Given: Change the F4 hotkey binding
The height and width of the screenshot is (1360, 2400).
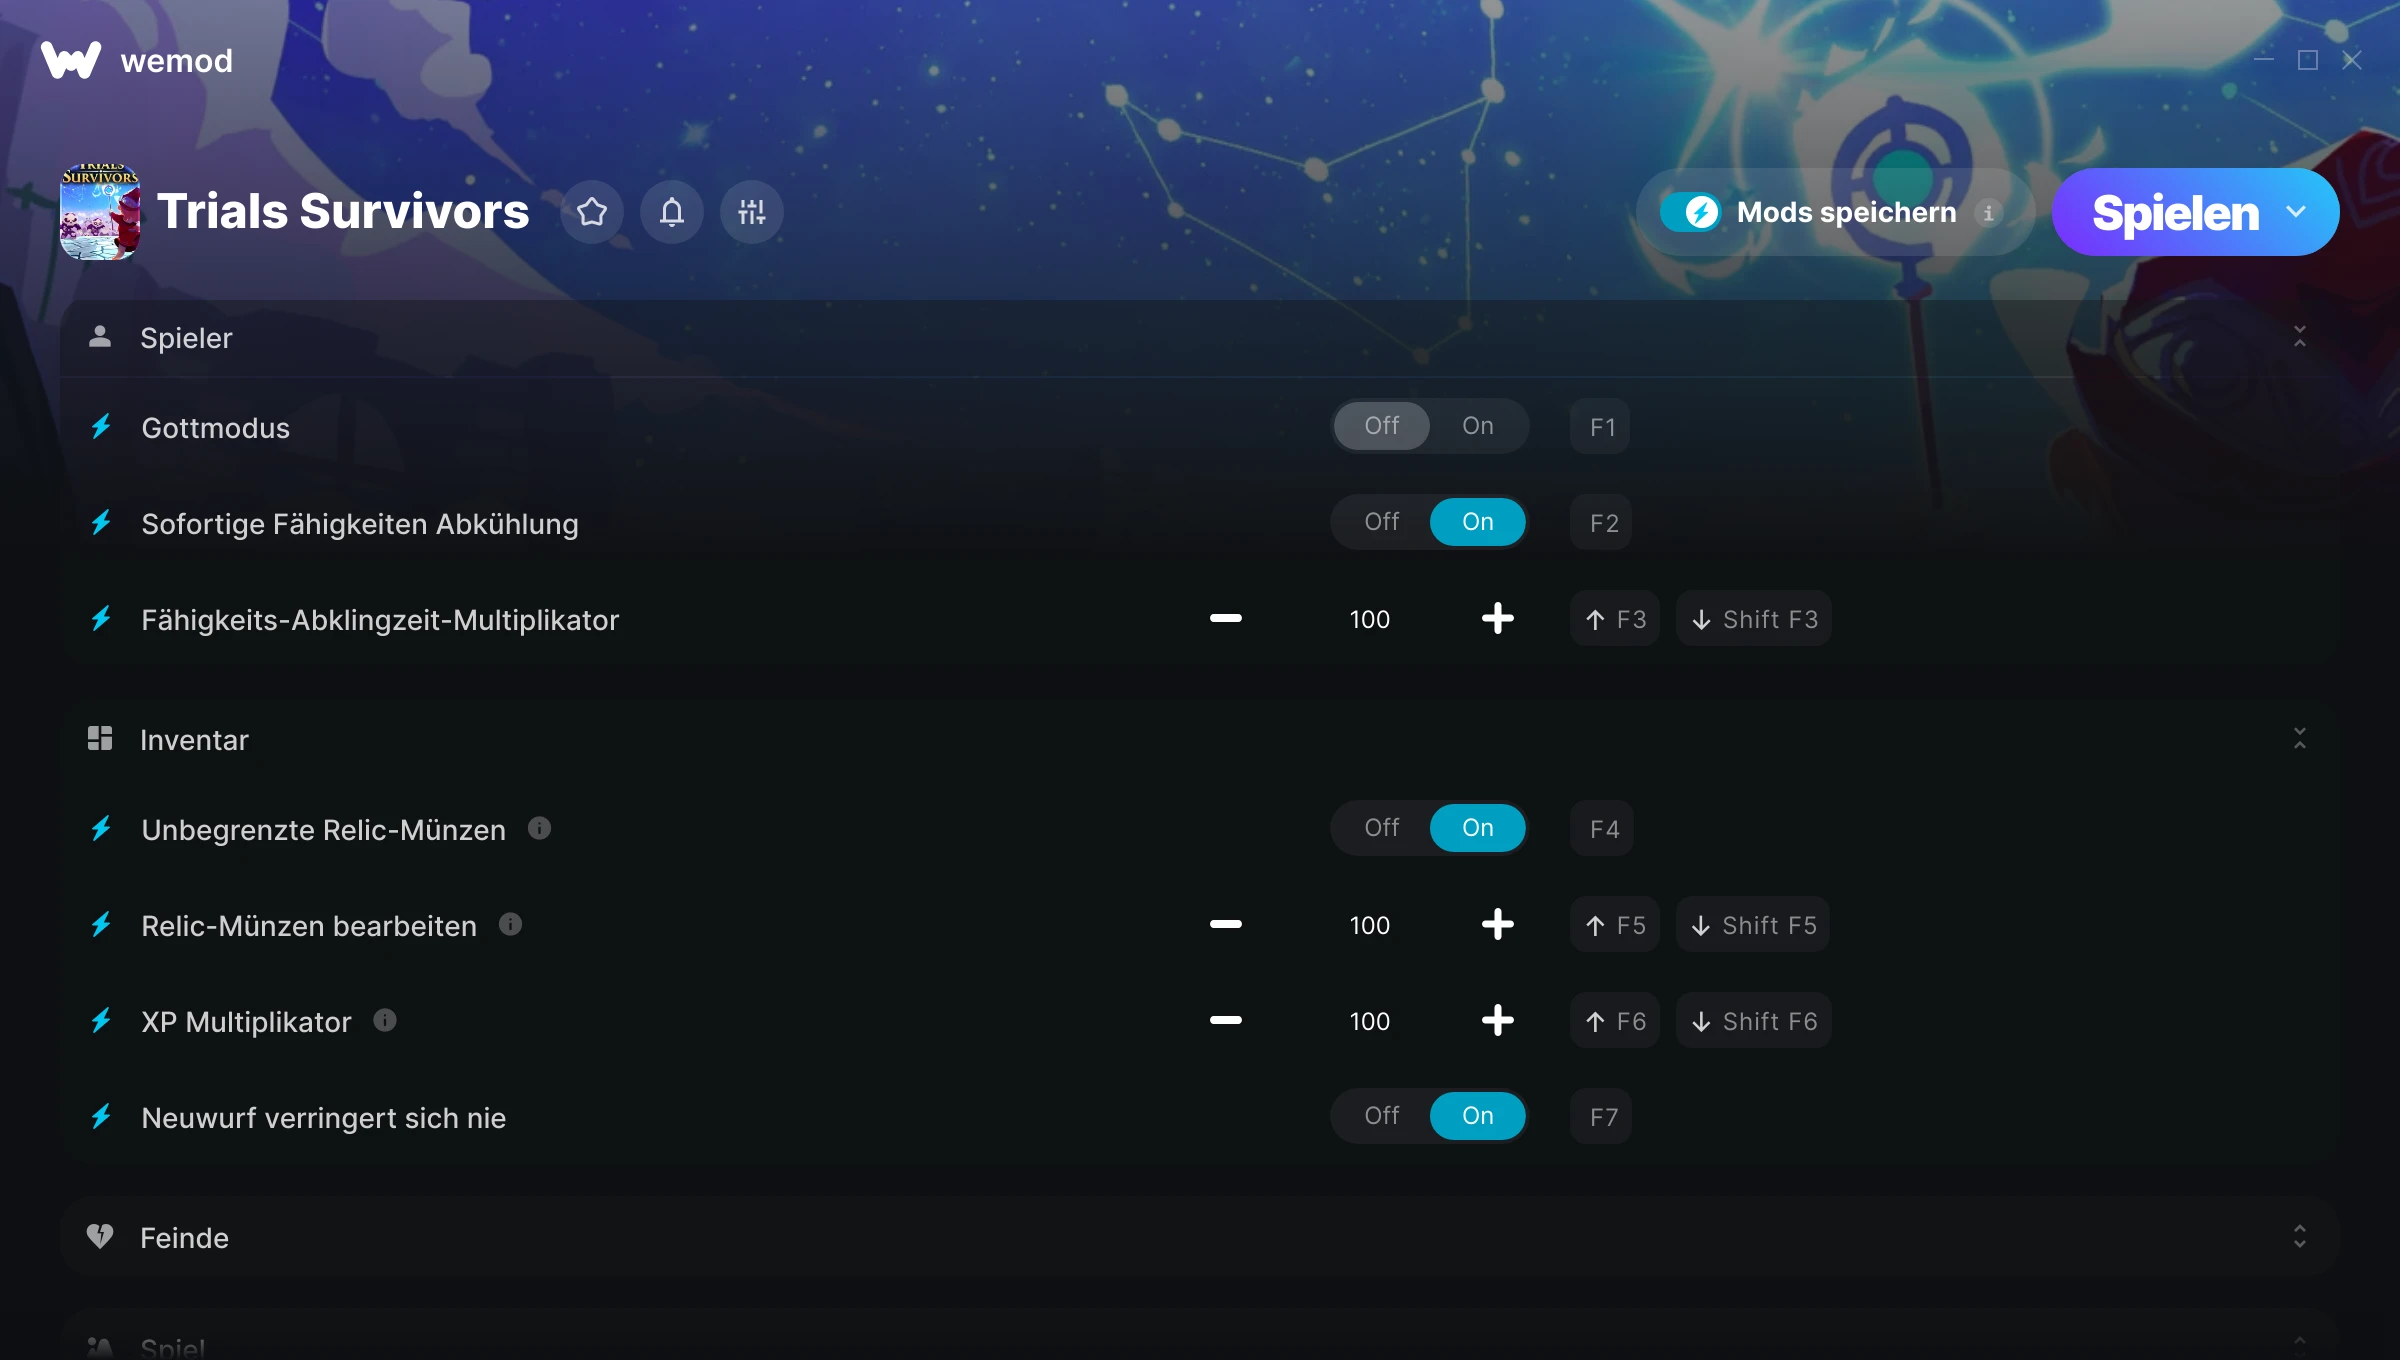Looking at the screenshot, I should 1602,829.
